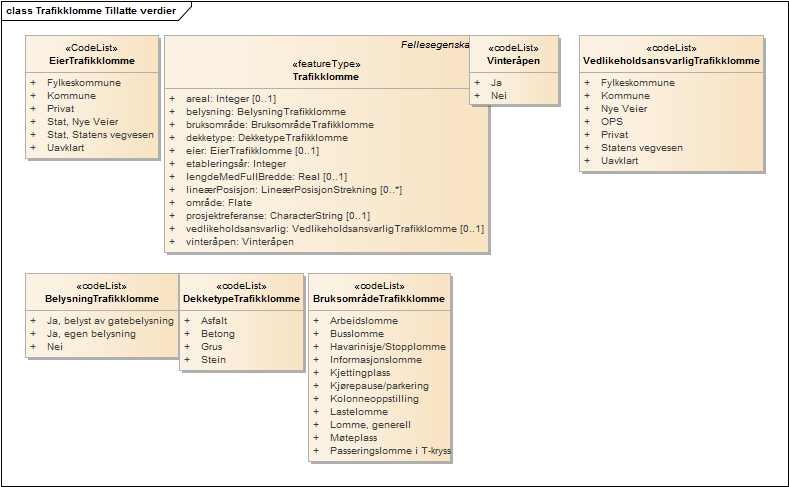Click the VedlikeholdsansvarligTrafikklomme code list title
Screen dimensions: 789x487
[x=671, y=61]
